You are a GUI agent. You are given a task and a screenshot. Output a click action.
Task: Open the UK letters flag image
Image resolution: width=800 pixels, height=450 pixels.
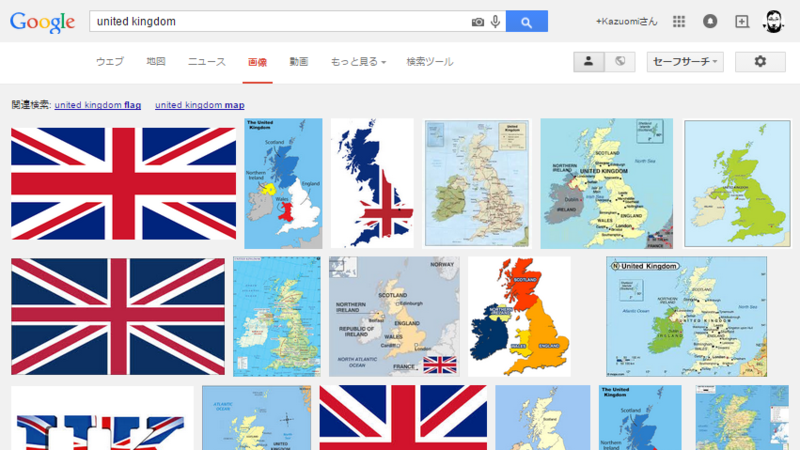(x=102, y=418)
